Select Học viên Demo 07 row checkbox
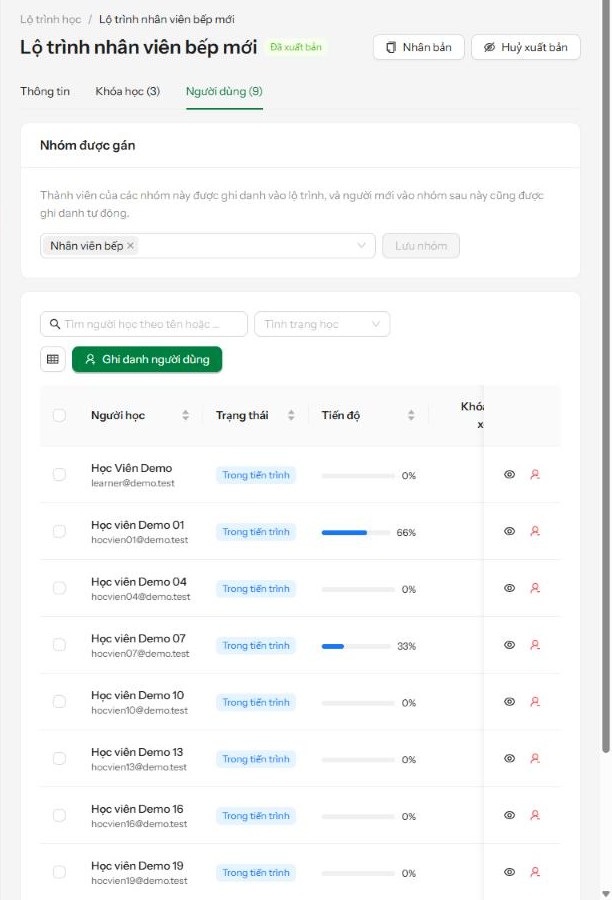 click(59, 645)
